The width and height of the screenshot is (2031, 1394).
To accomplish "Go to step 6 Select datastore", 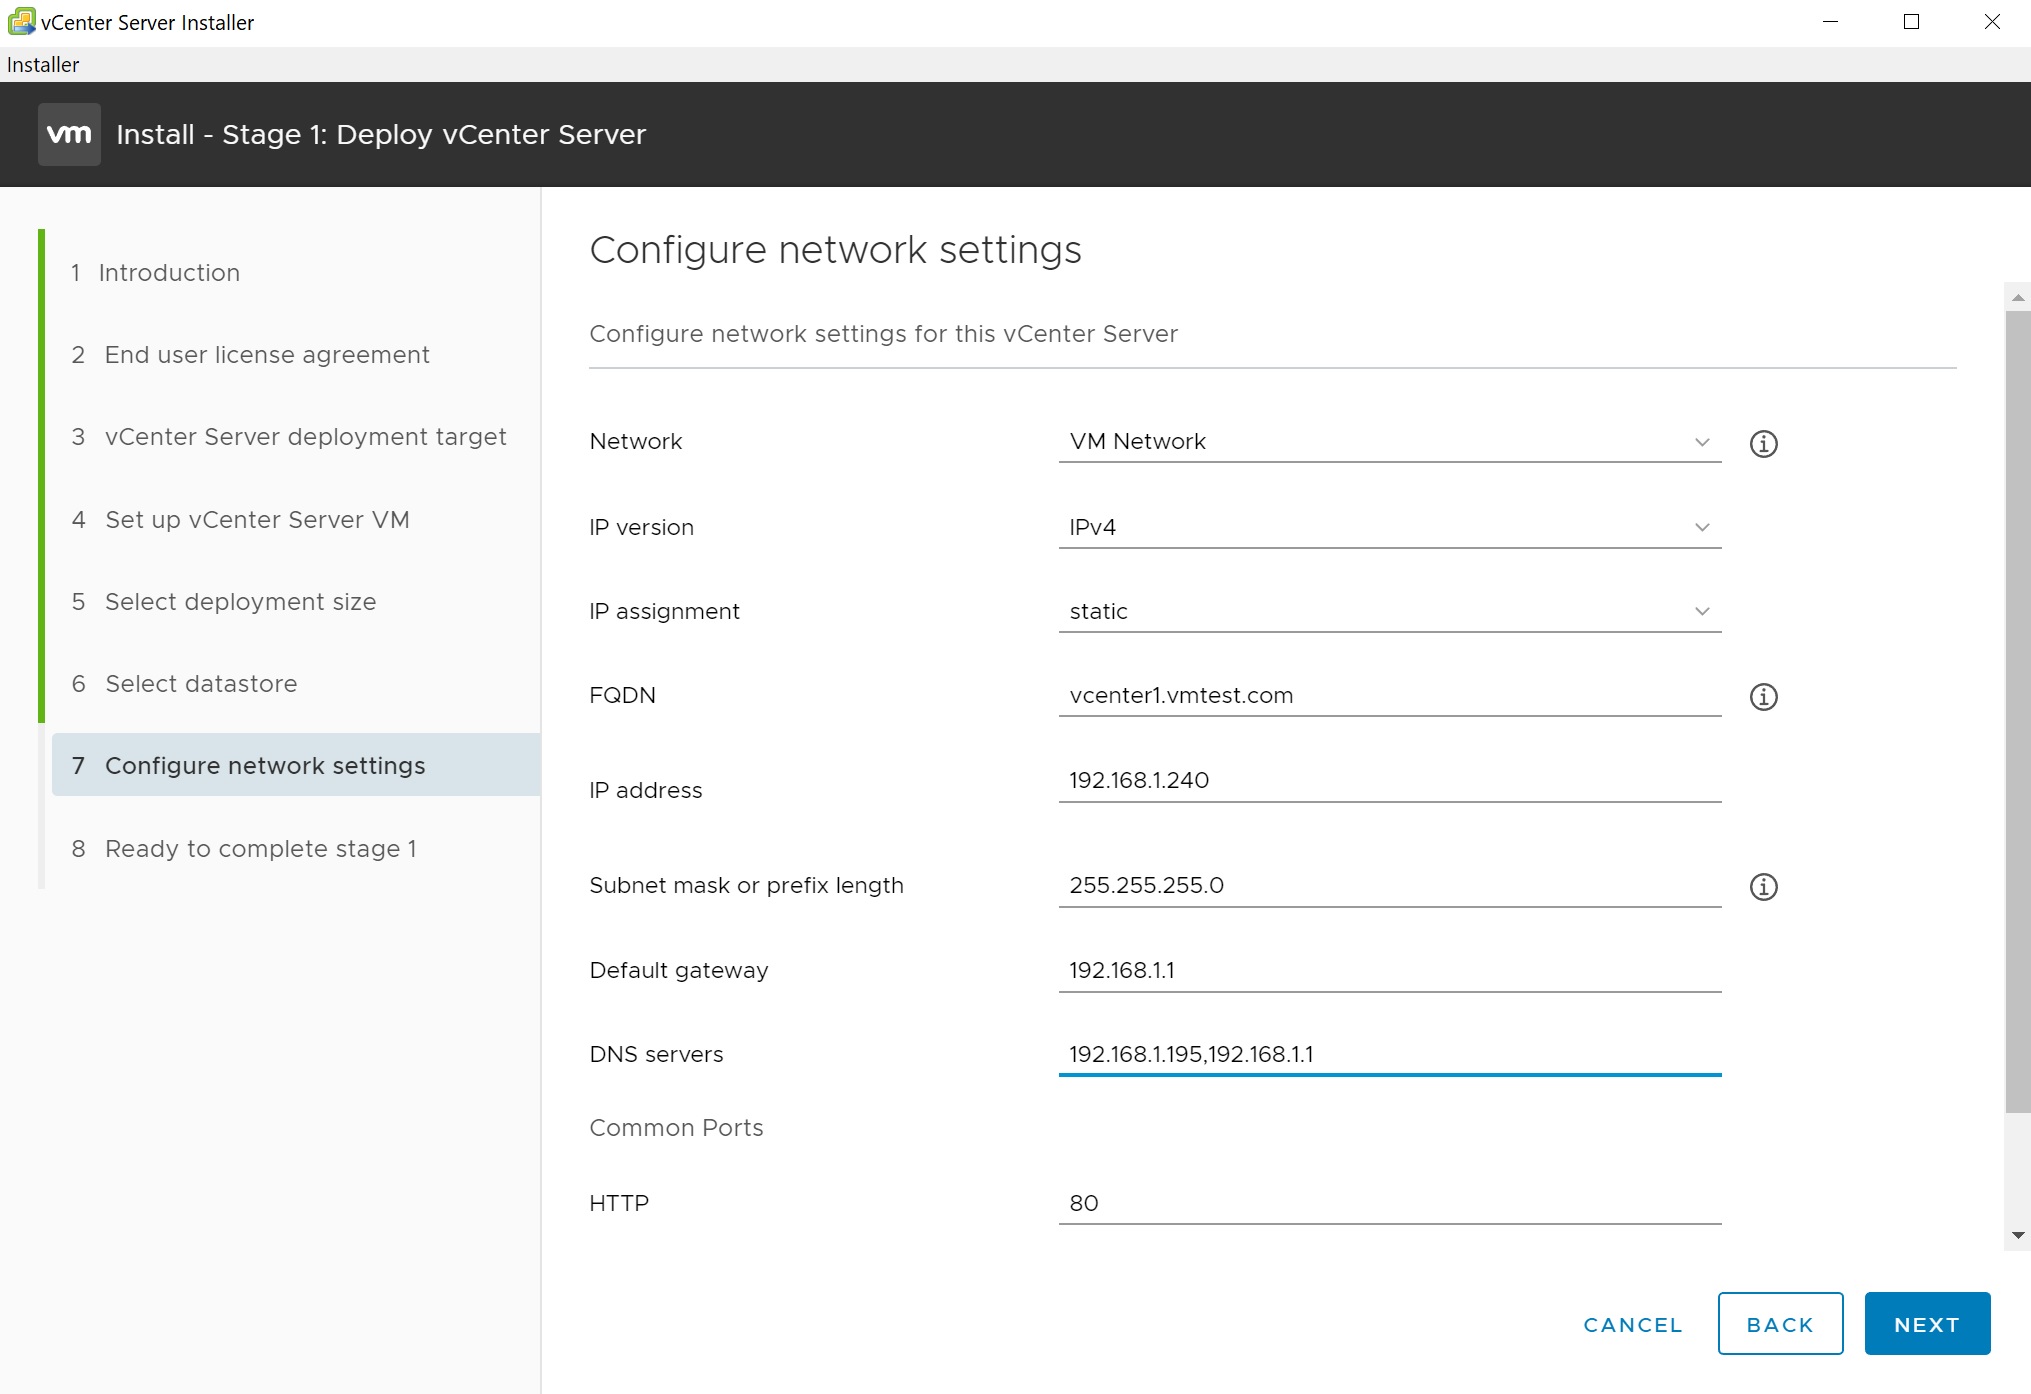I will (201, 683).
